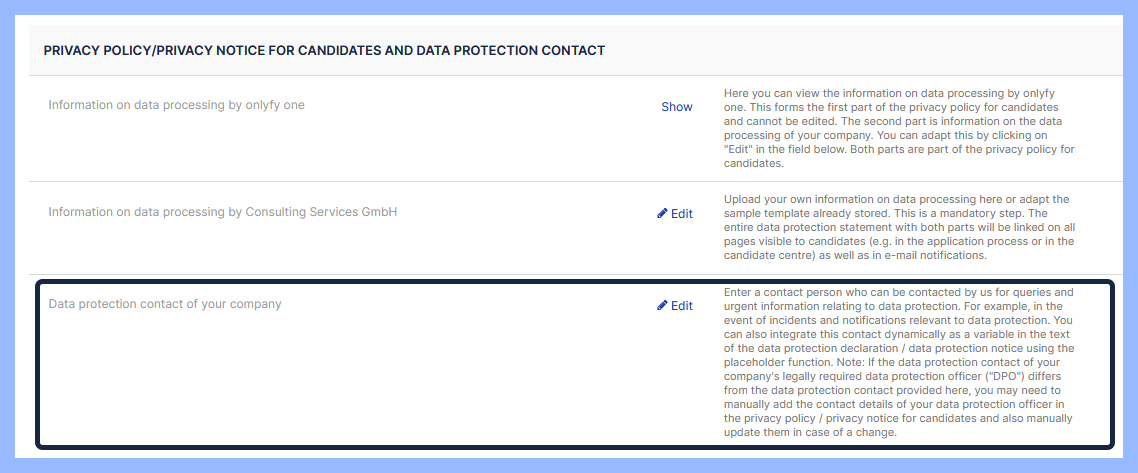Click Edit text for Consulting Services GmbH information
Viewport: 1138px width, 473px height.
tap(682, 213)
